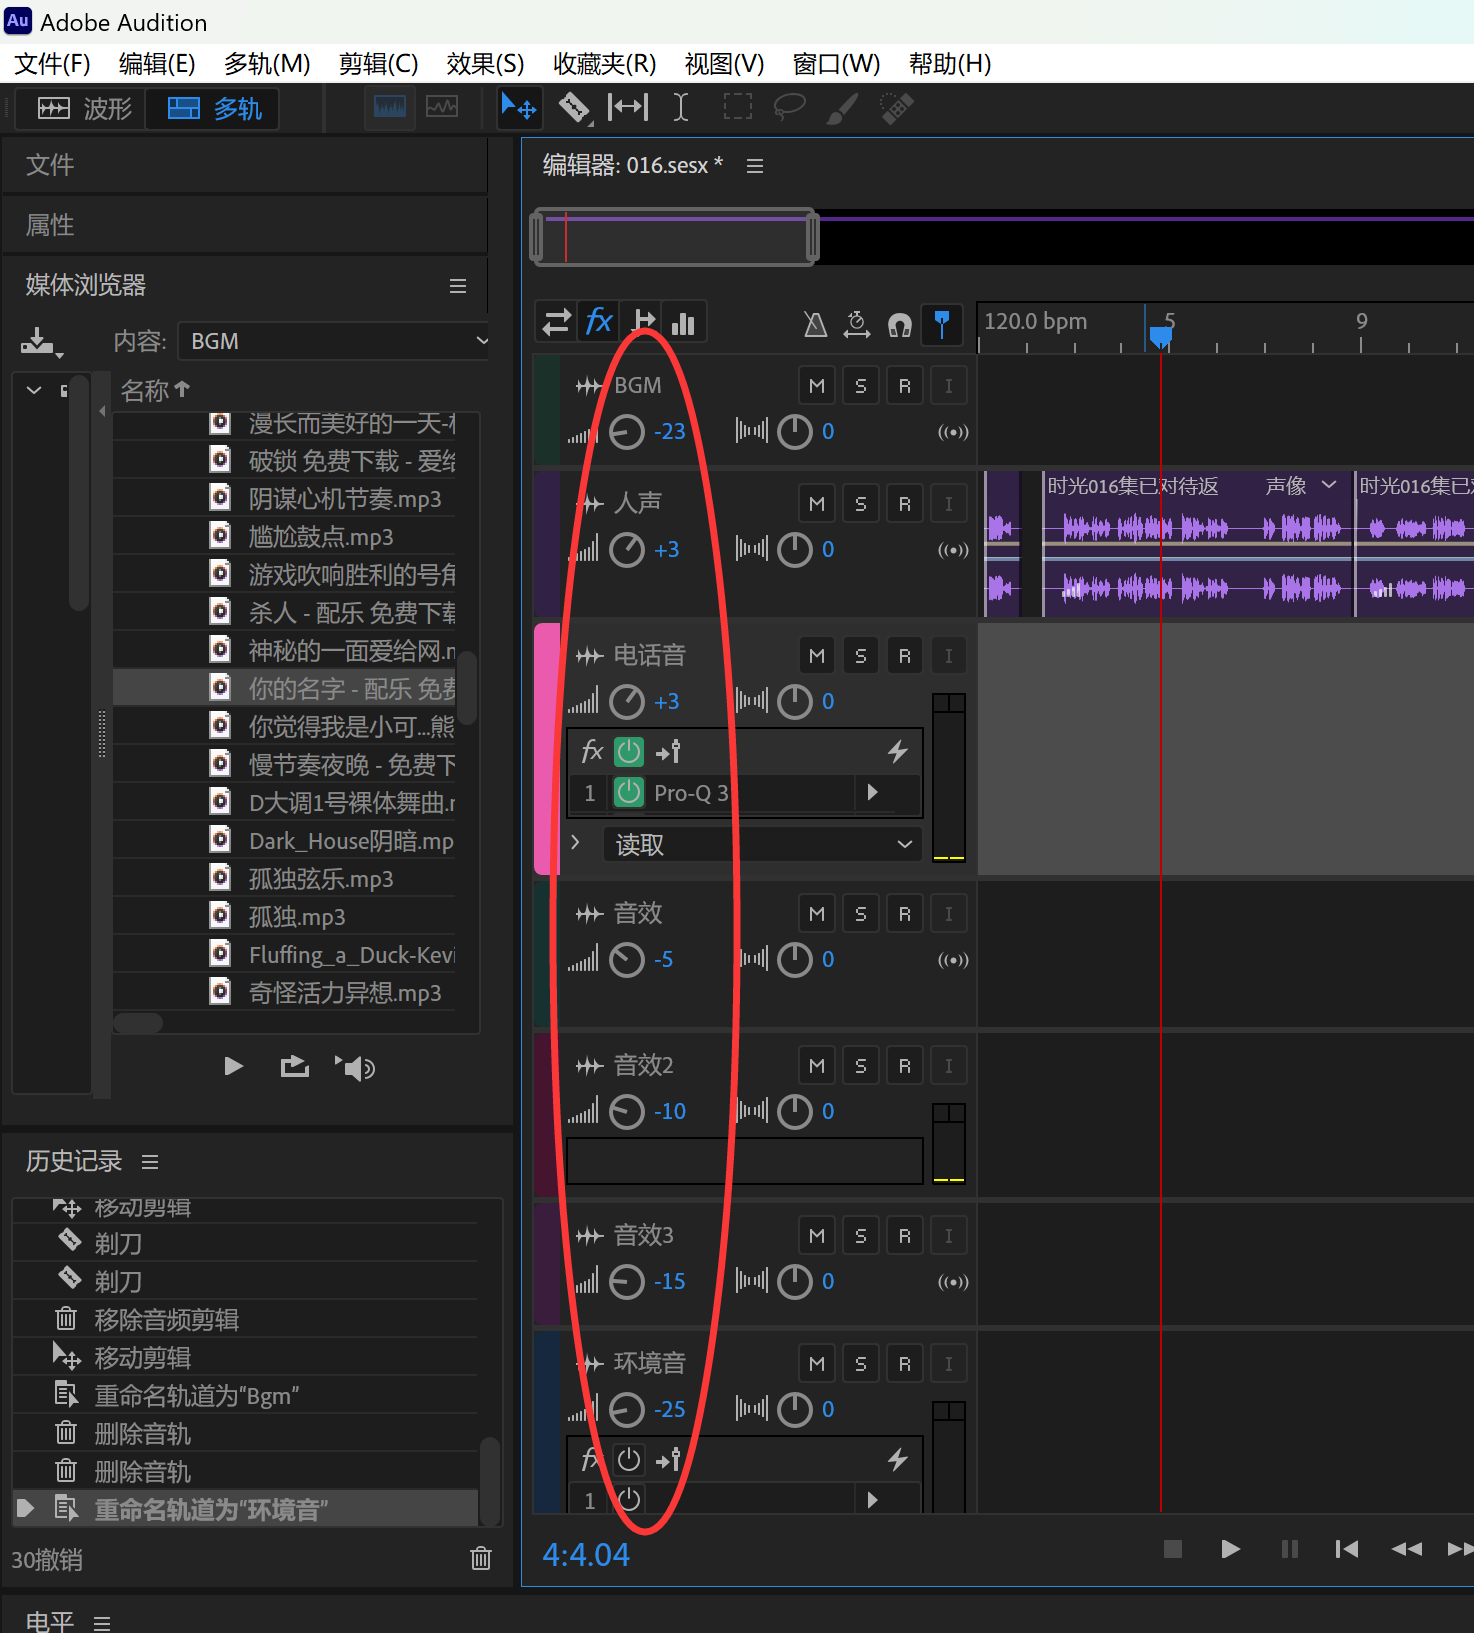The height and width of the screenshot is (1633, 1474).
Task: Mute the 音效 track
Action: [817, 914]
